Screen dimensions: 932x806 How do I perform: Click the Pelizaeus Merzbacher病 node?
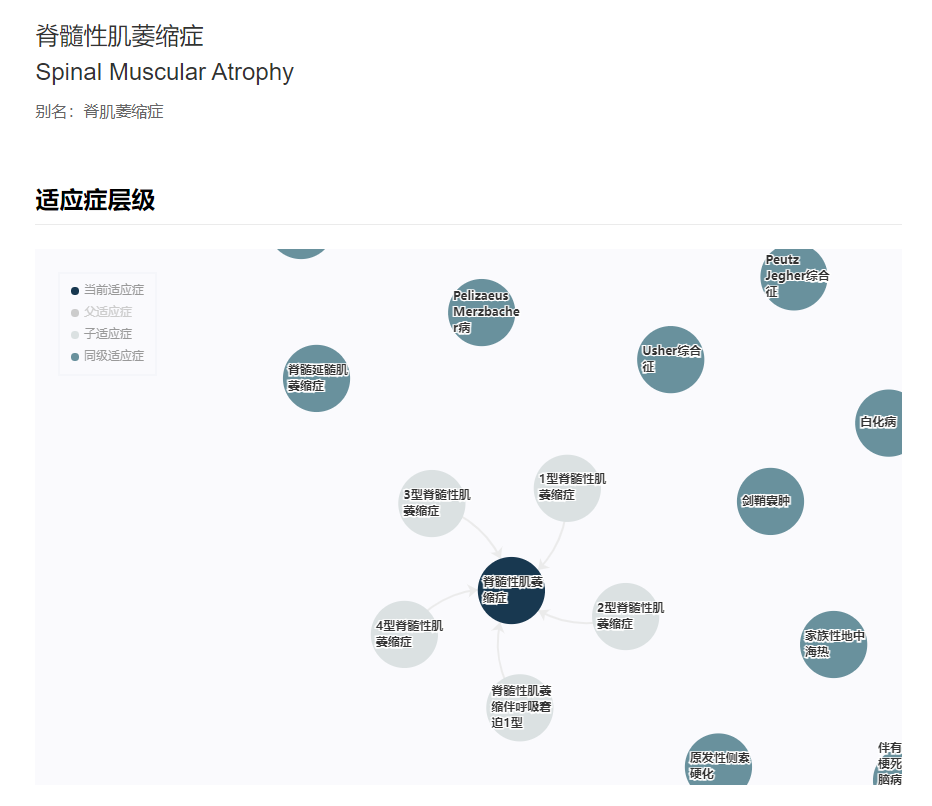tap(482, 312)
